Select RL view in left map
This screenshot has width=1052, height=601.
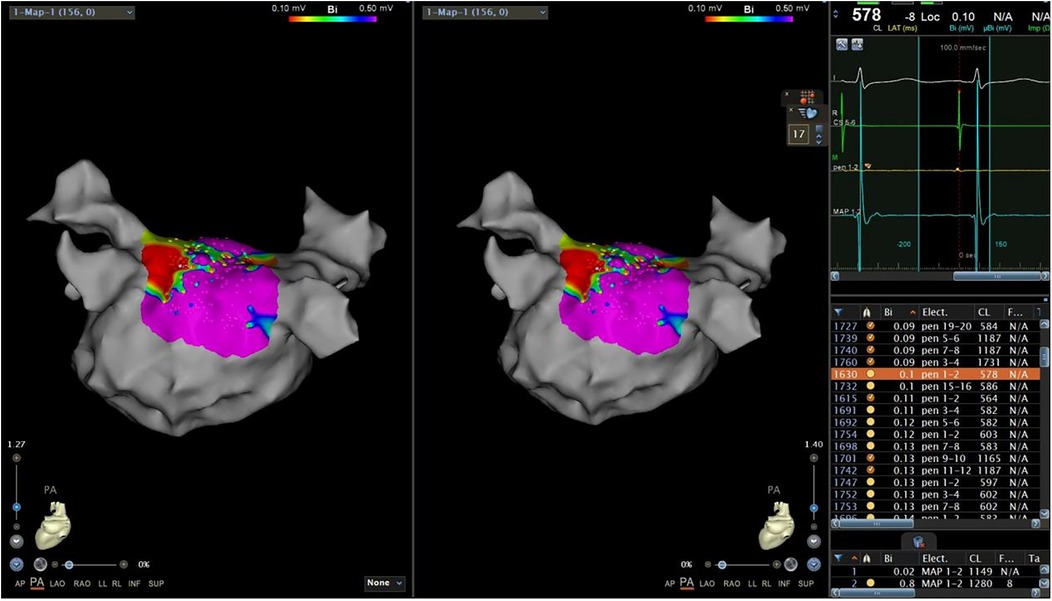pos(117,584)
